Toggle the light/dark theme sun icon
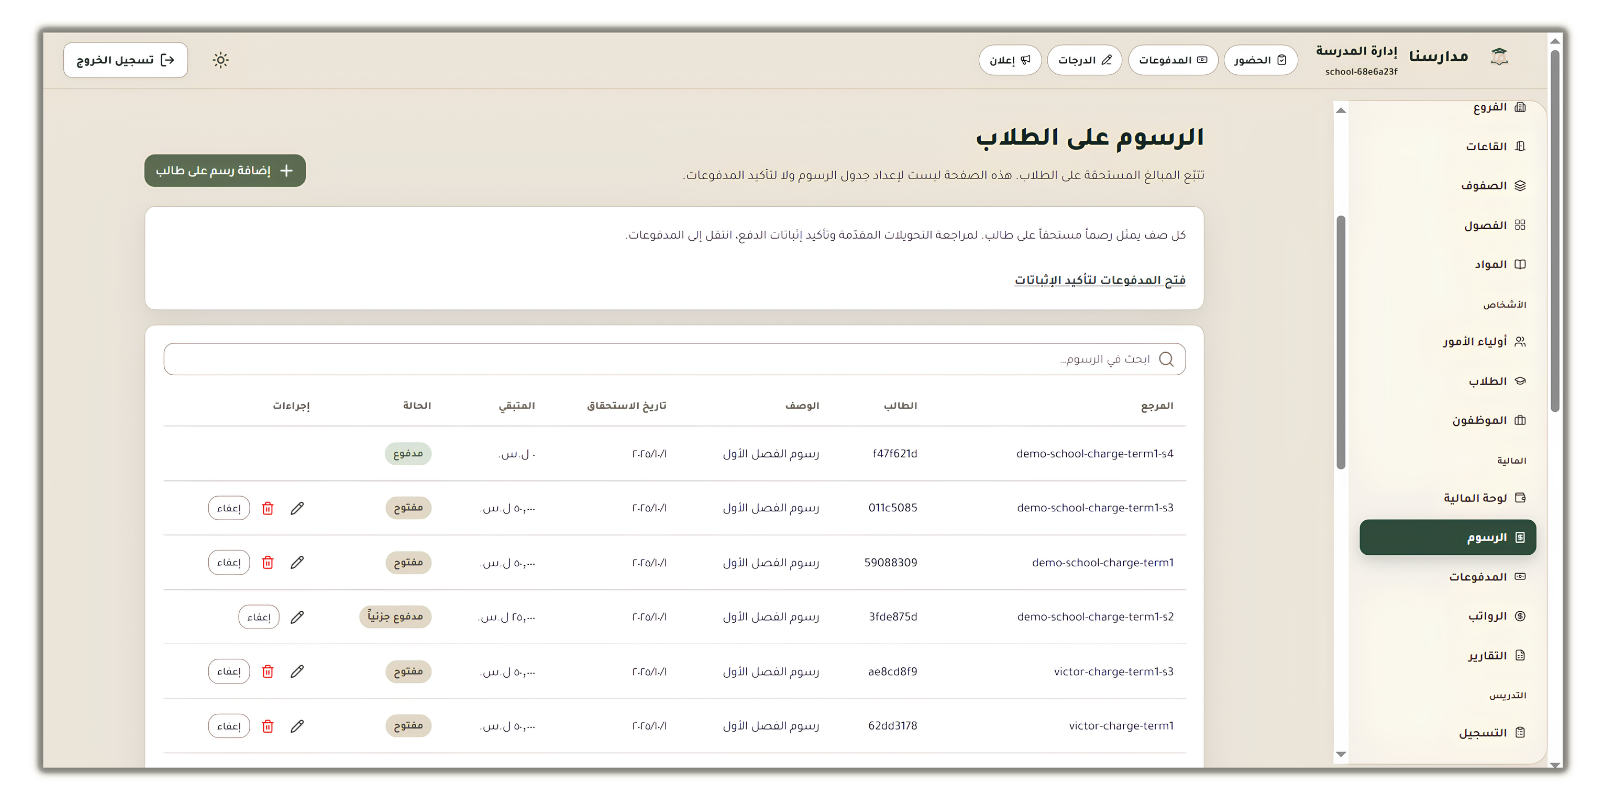The image size is (1600, 800). click(221, 60)
